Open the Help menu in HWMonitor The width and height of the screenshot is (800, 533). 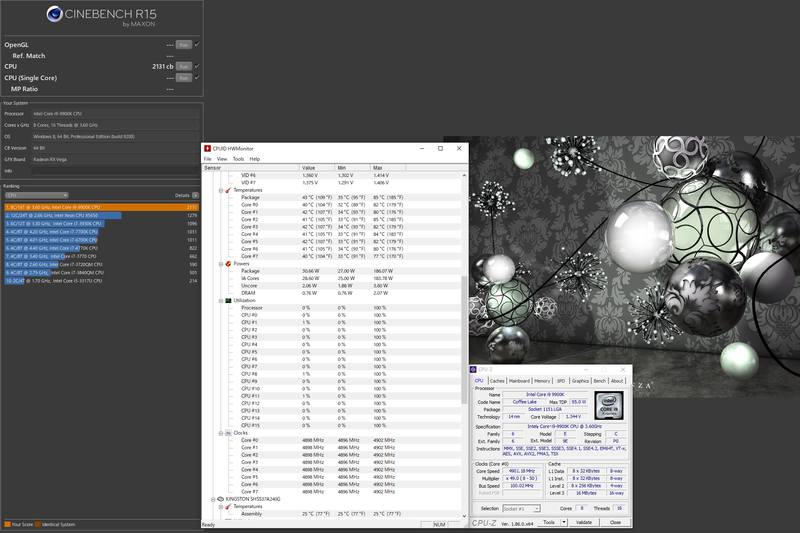[x=255, y=159]
